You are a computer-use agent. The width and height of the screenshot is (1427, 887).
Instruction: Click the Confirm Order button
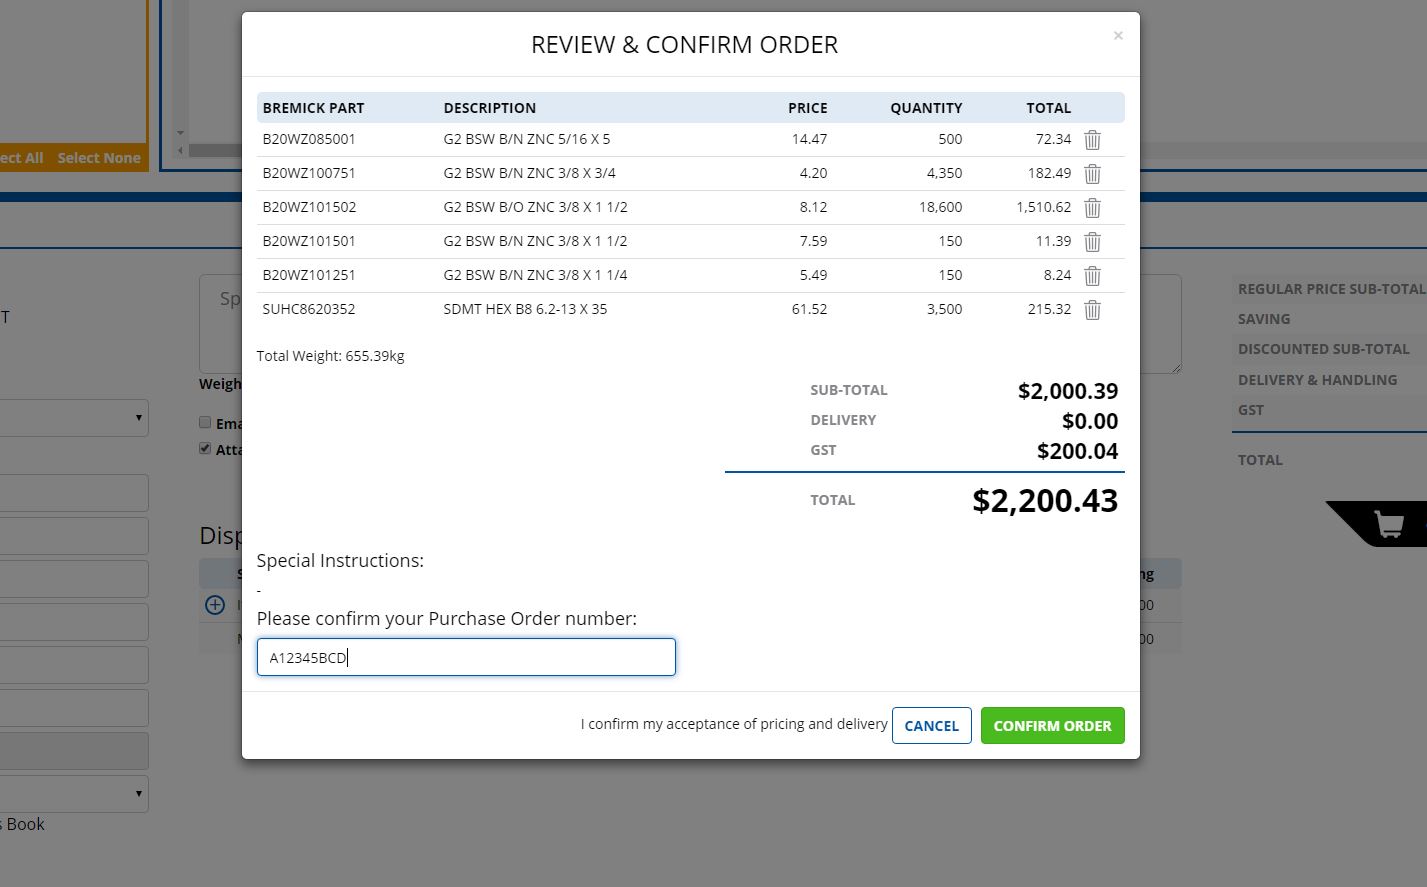(x=1052, y=726)
